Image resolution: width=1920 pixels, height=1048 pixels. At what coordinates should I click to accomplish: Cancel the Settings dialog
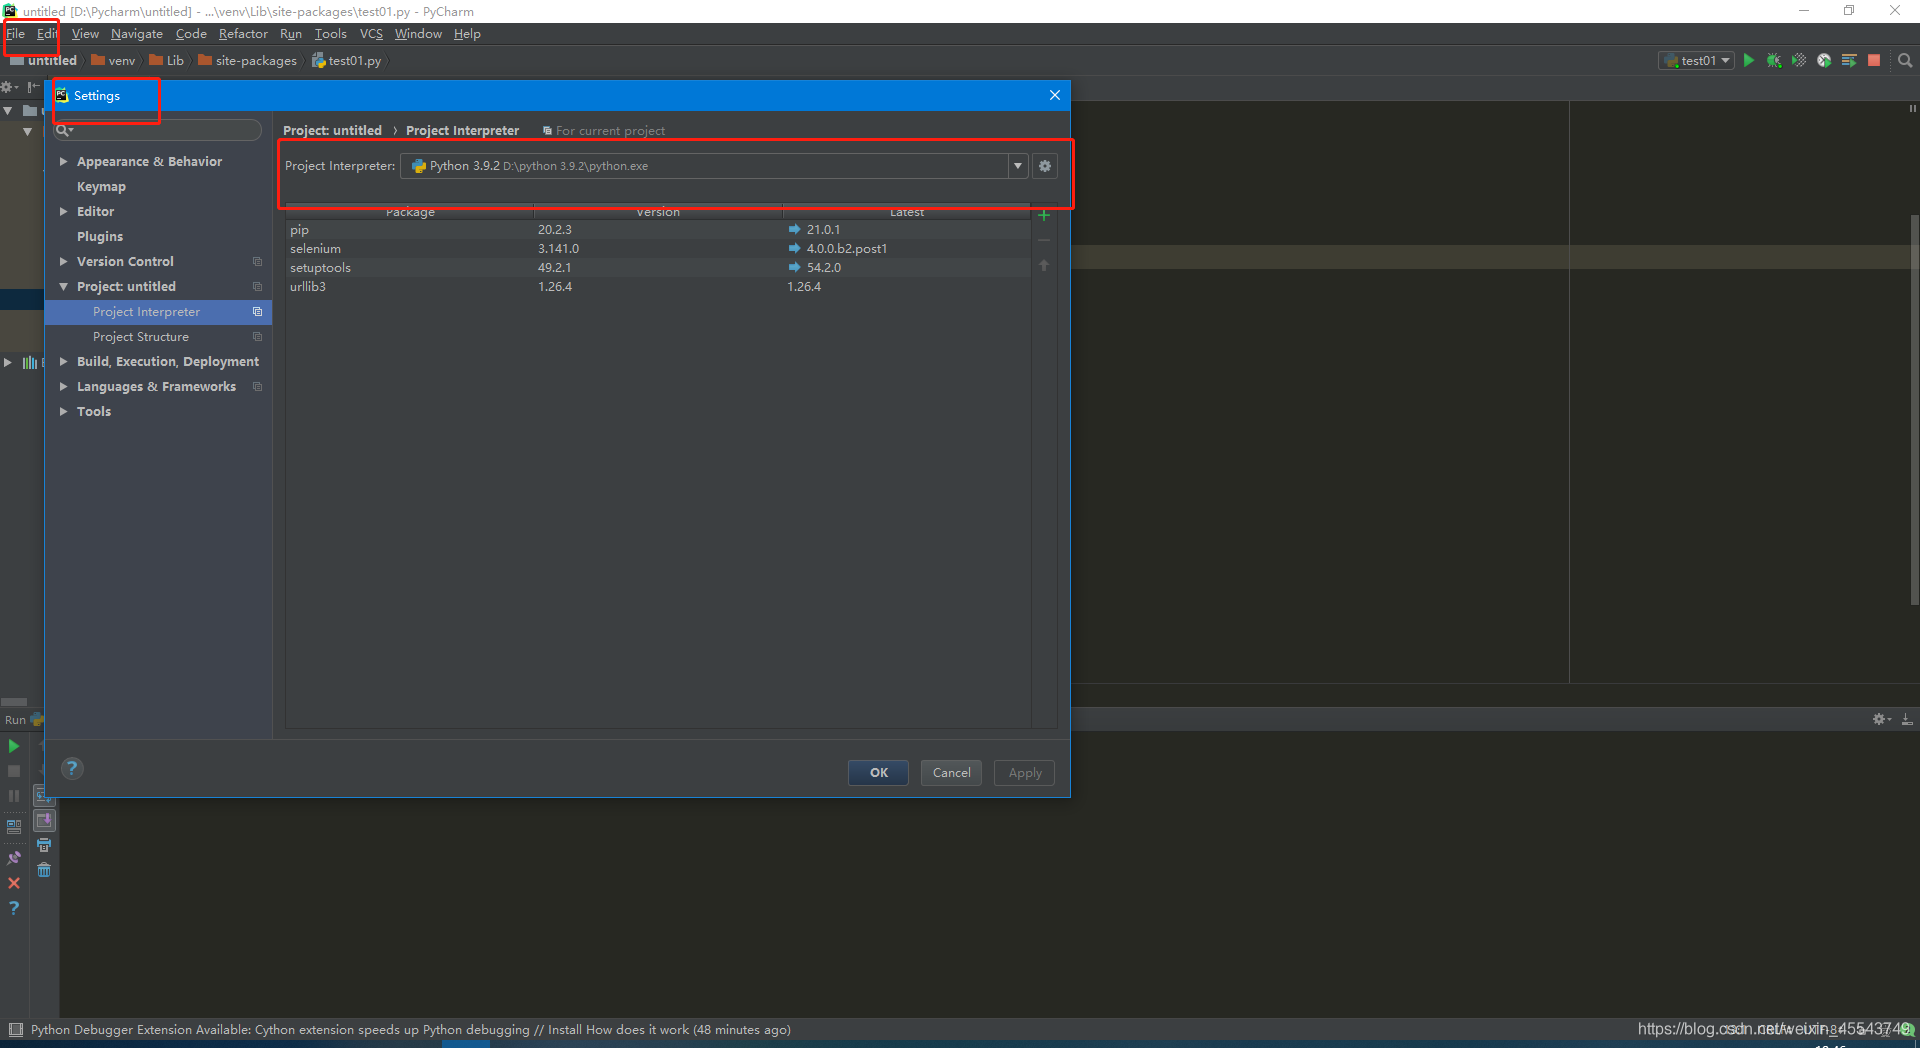(x=951, y=773)
